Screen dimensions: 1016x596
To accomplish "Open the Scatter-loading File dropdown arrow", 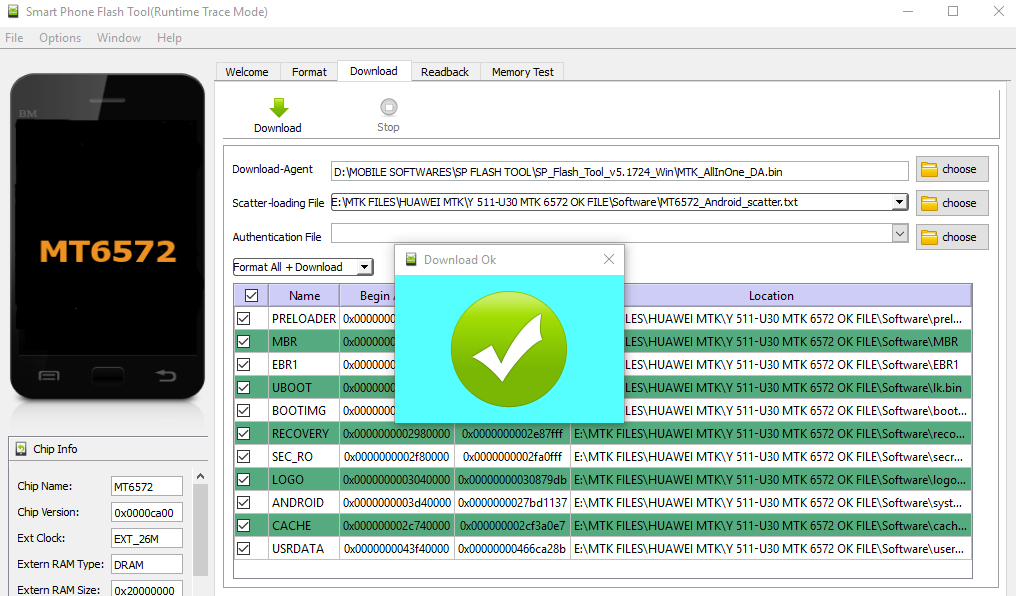I will pos(899,202).
